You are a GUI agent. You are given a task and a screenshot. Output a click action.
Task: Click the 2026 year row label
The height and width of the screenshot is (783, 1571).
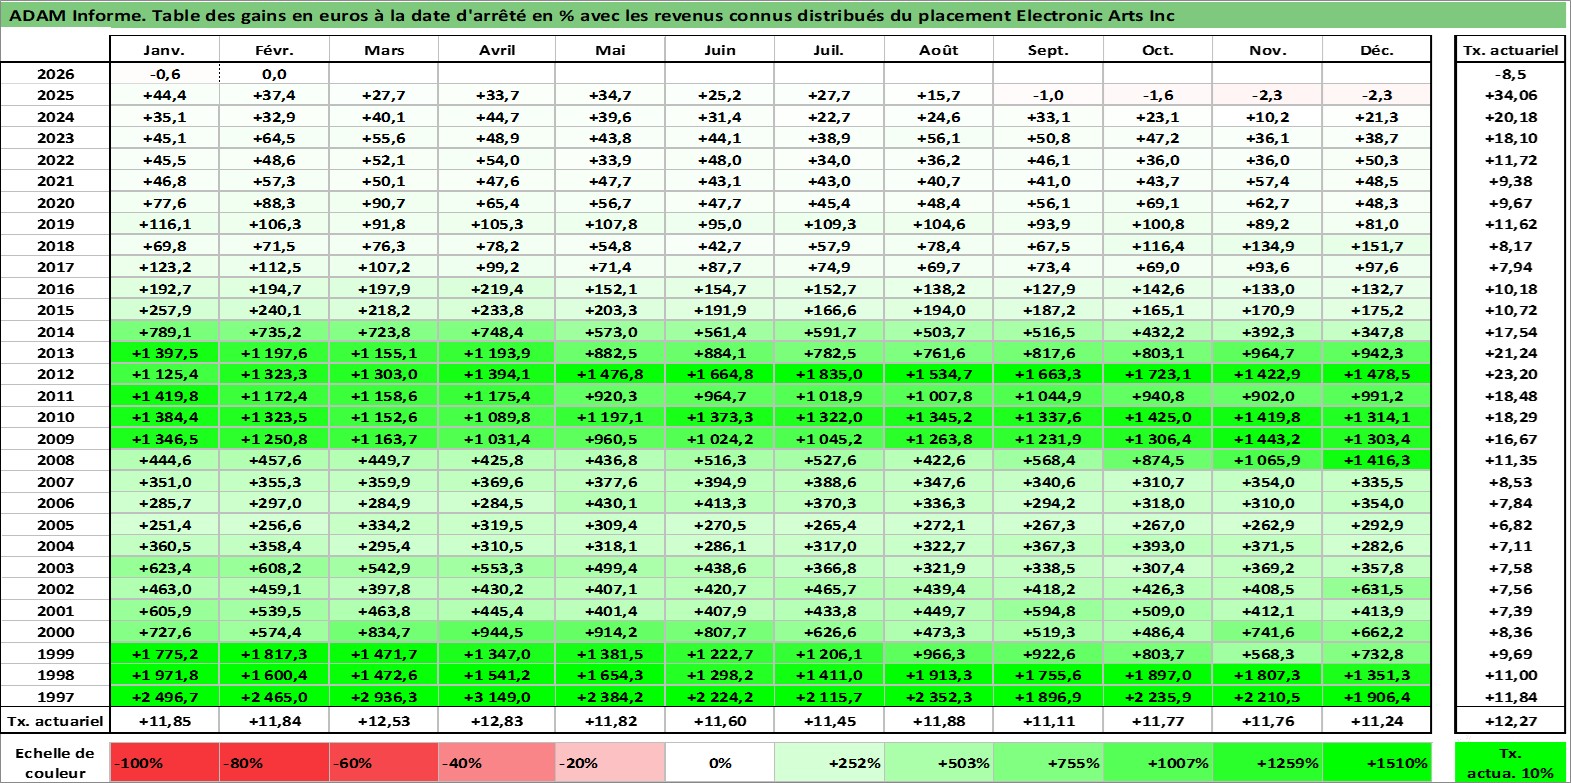pyautogui.click(x=55, y=74)
